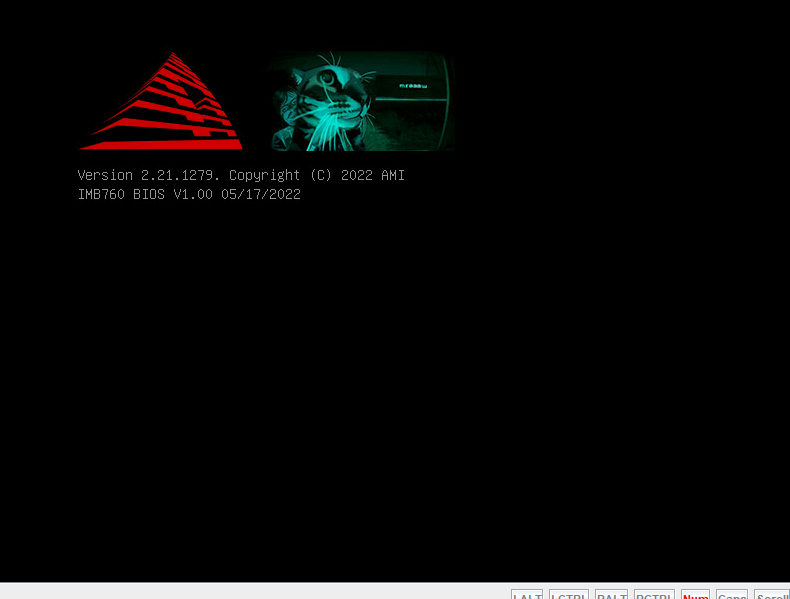Toggle the RCTRL key indicator
The image size is (790, 599).
[654, 594]
